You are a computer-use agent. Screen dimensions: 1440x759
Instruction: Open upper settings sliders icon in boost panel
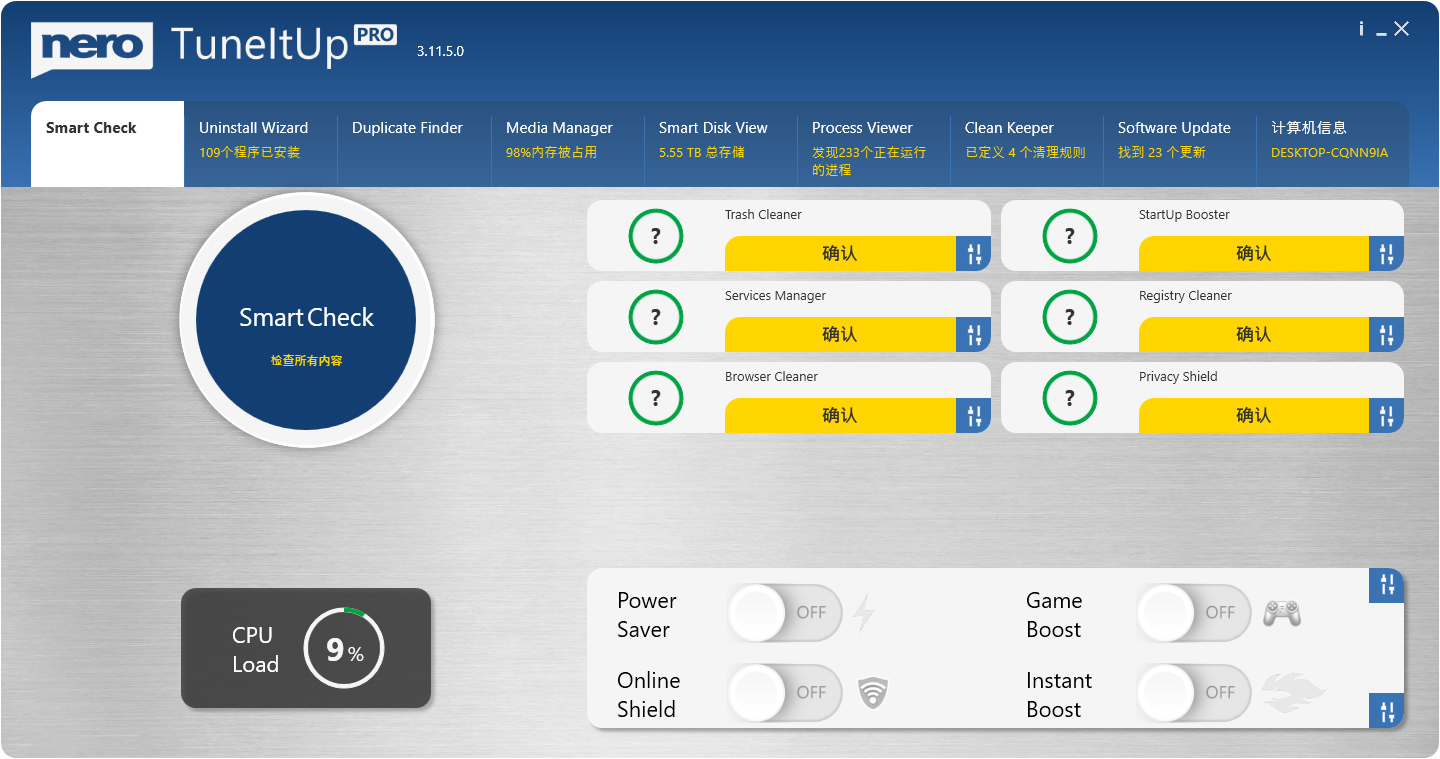tap(1386, 586)
